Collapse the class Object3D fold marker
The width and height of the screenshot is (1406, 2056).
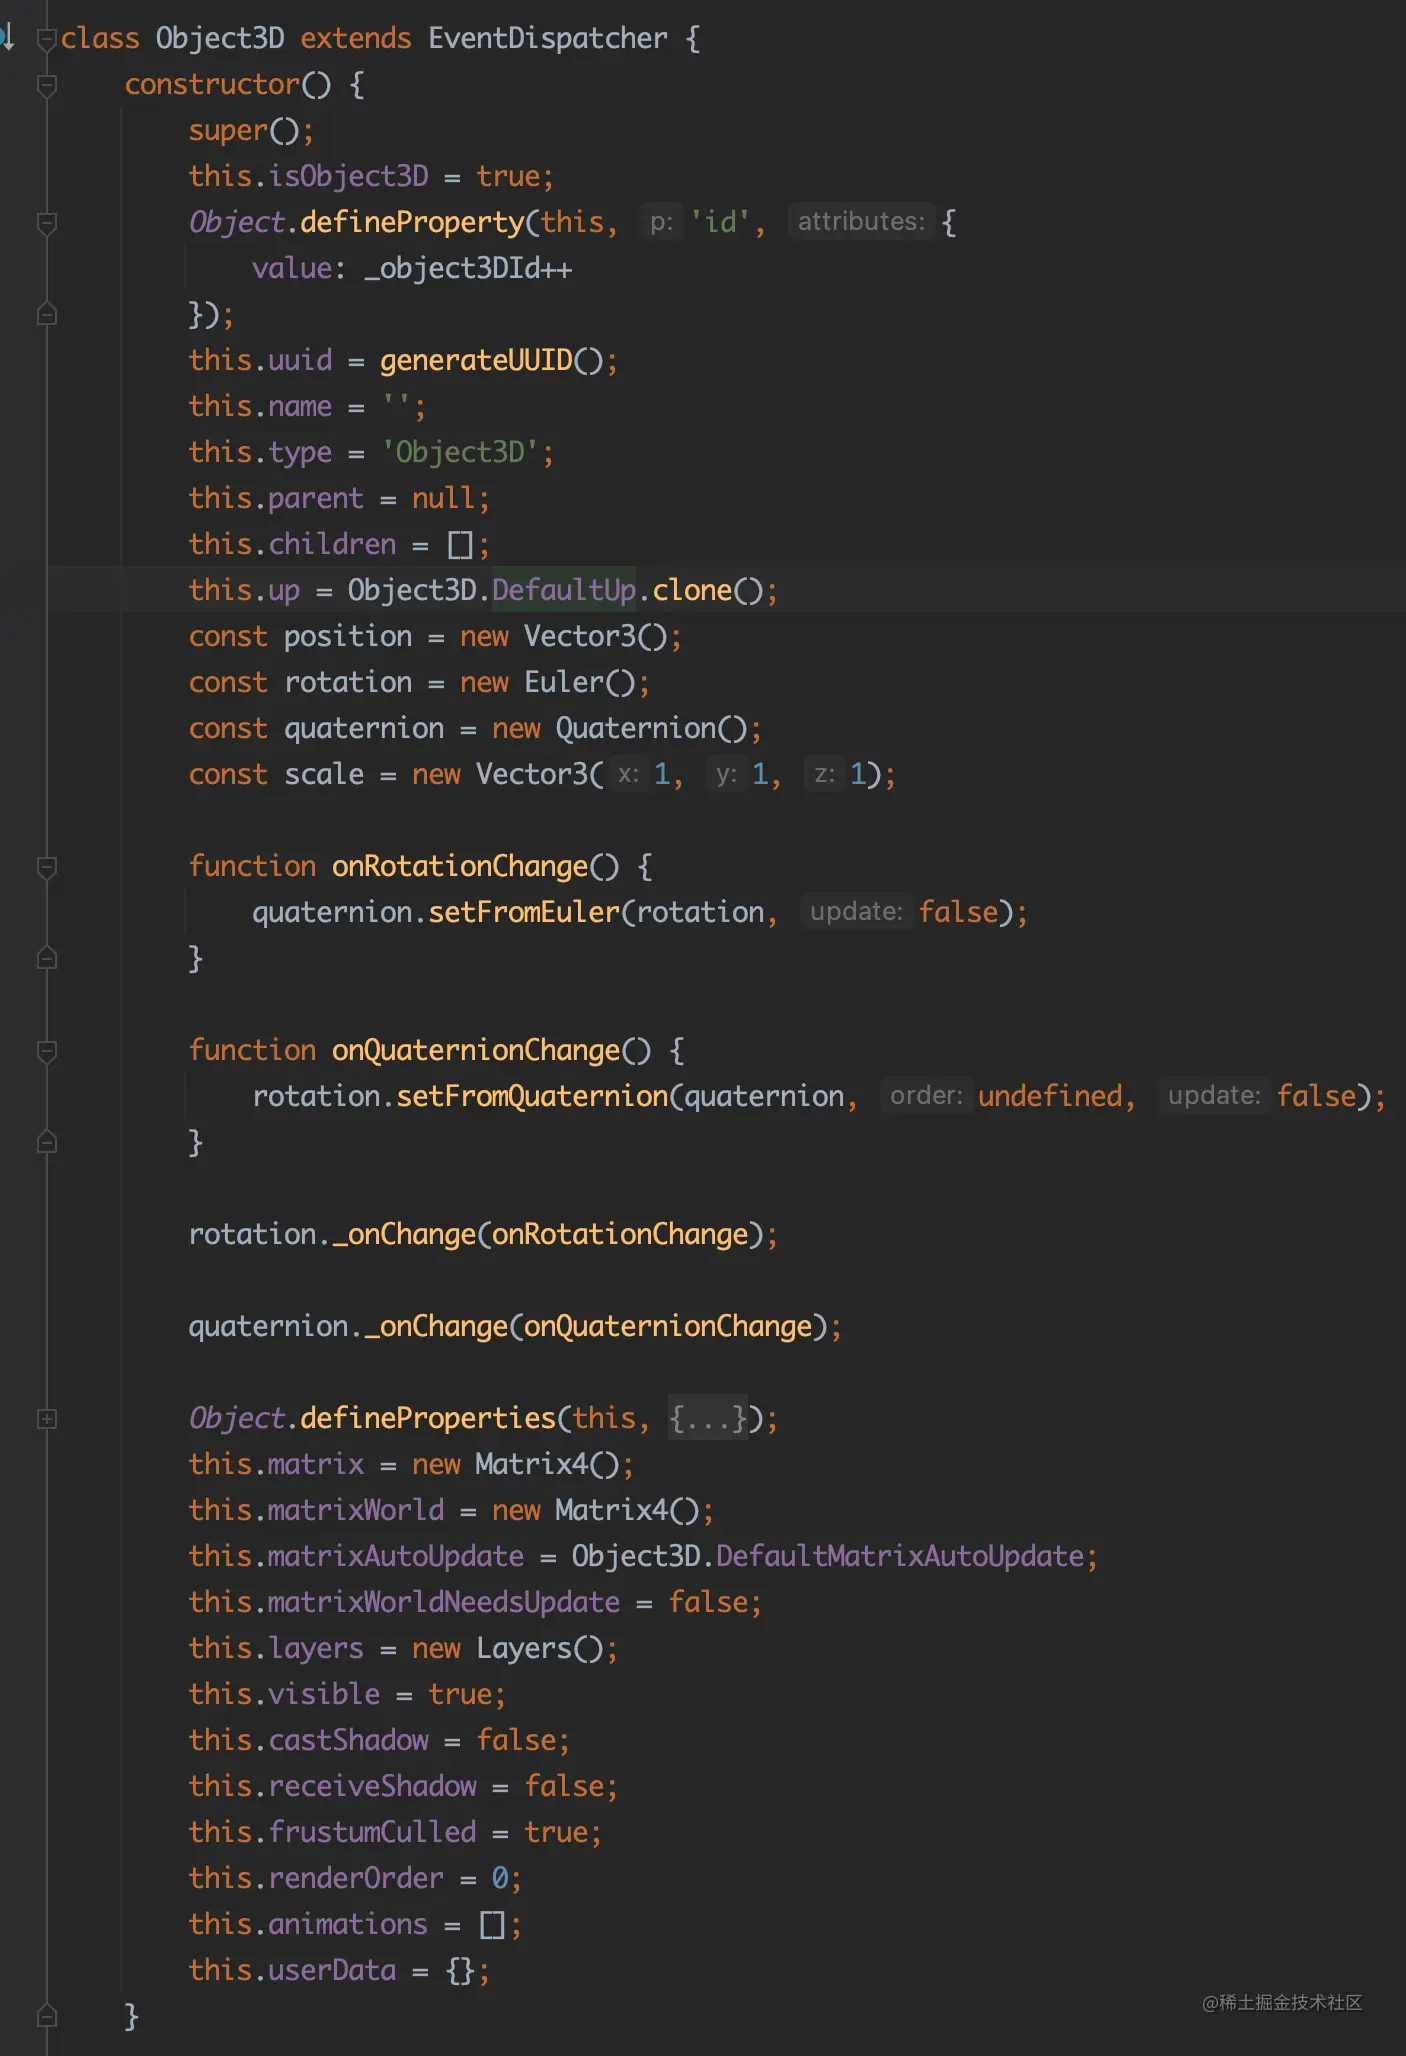(x=46, y=39)
